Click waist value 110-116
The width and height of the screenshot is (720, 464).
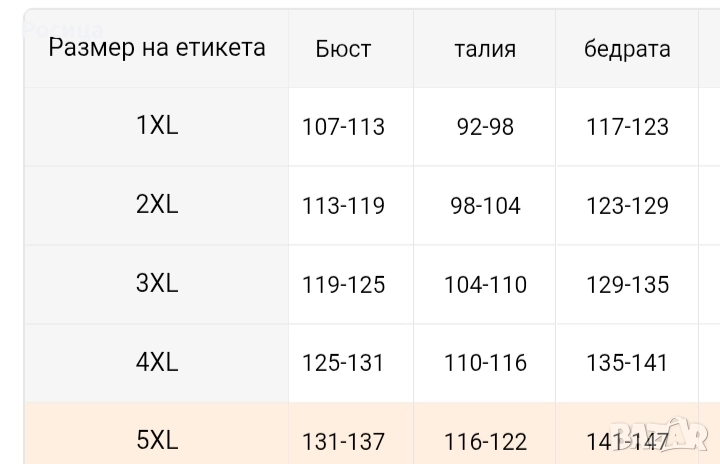[485, 363]
